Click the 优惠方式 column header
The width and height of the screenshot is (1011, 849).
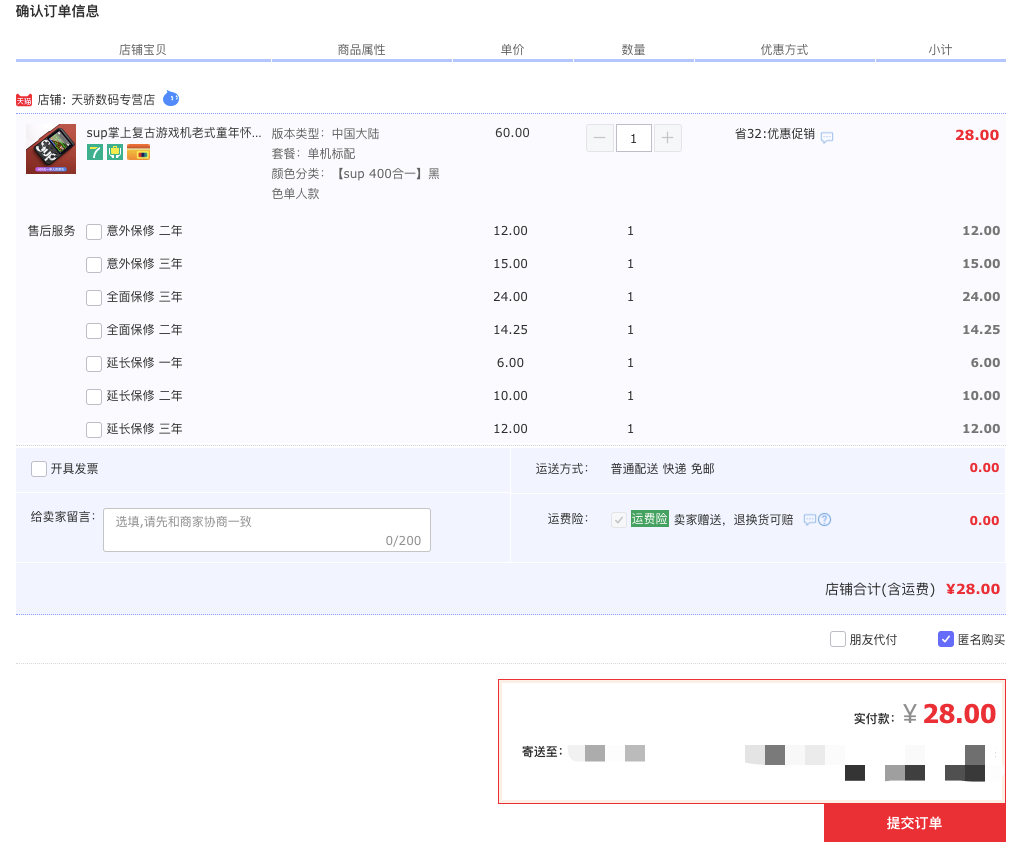784,50
